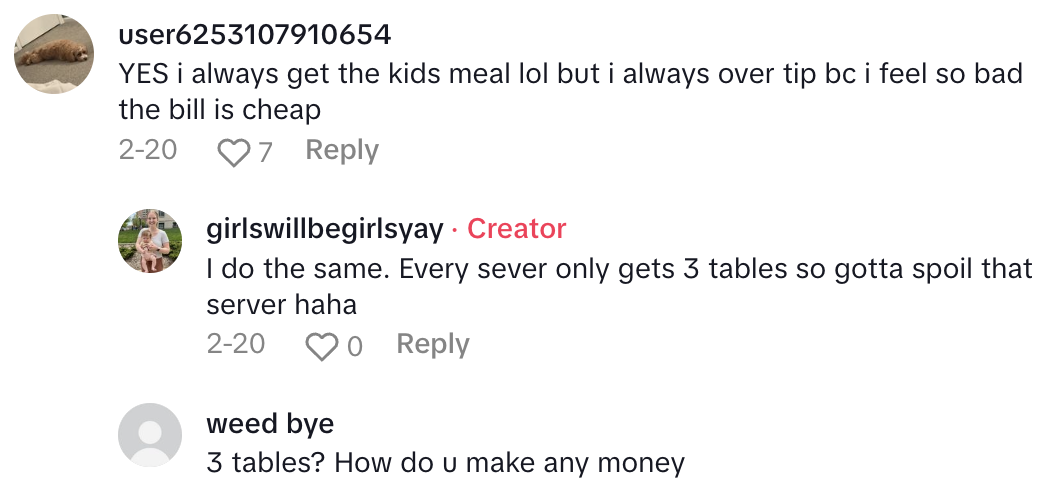Click the like count 7

(x=265, y=152)
